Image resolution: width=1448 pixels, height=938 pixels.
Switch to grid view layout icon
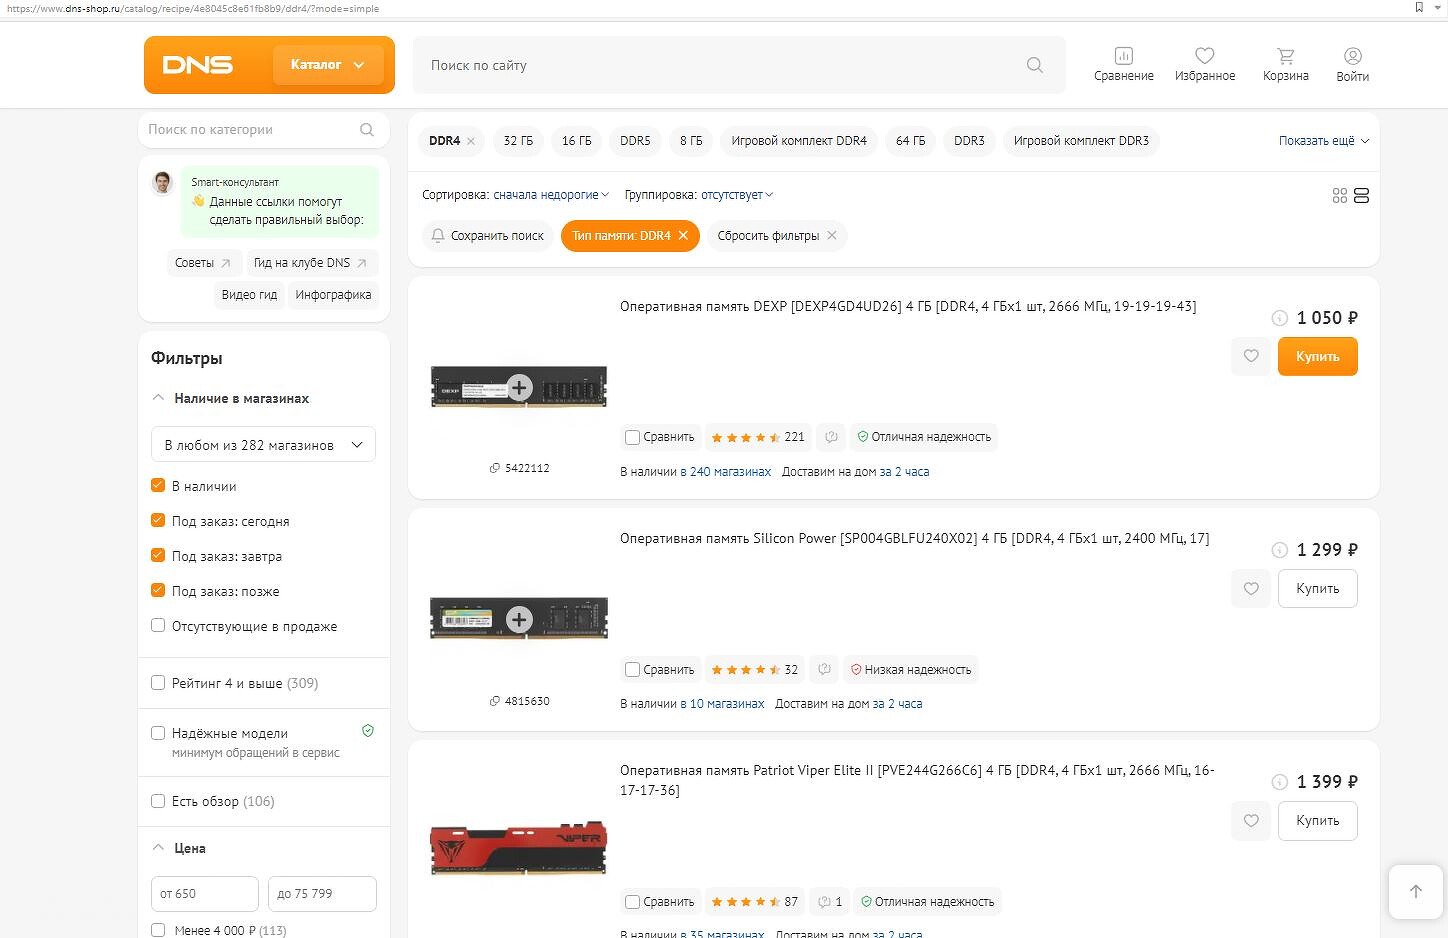(x=1340, y=196)
